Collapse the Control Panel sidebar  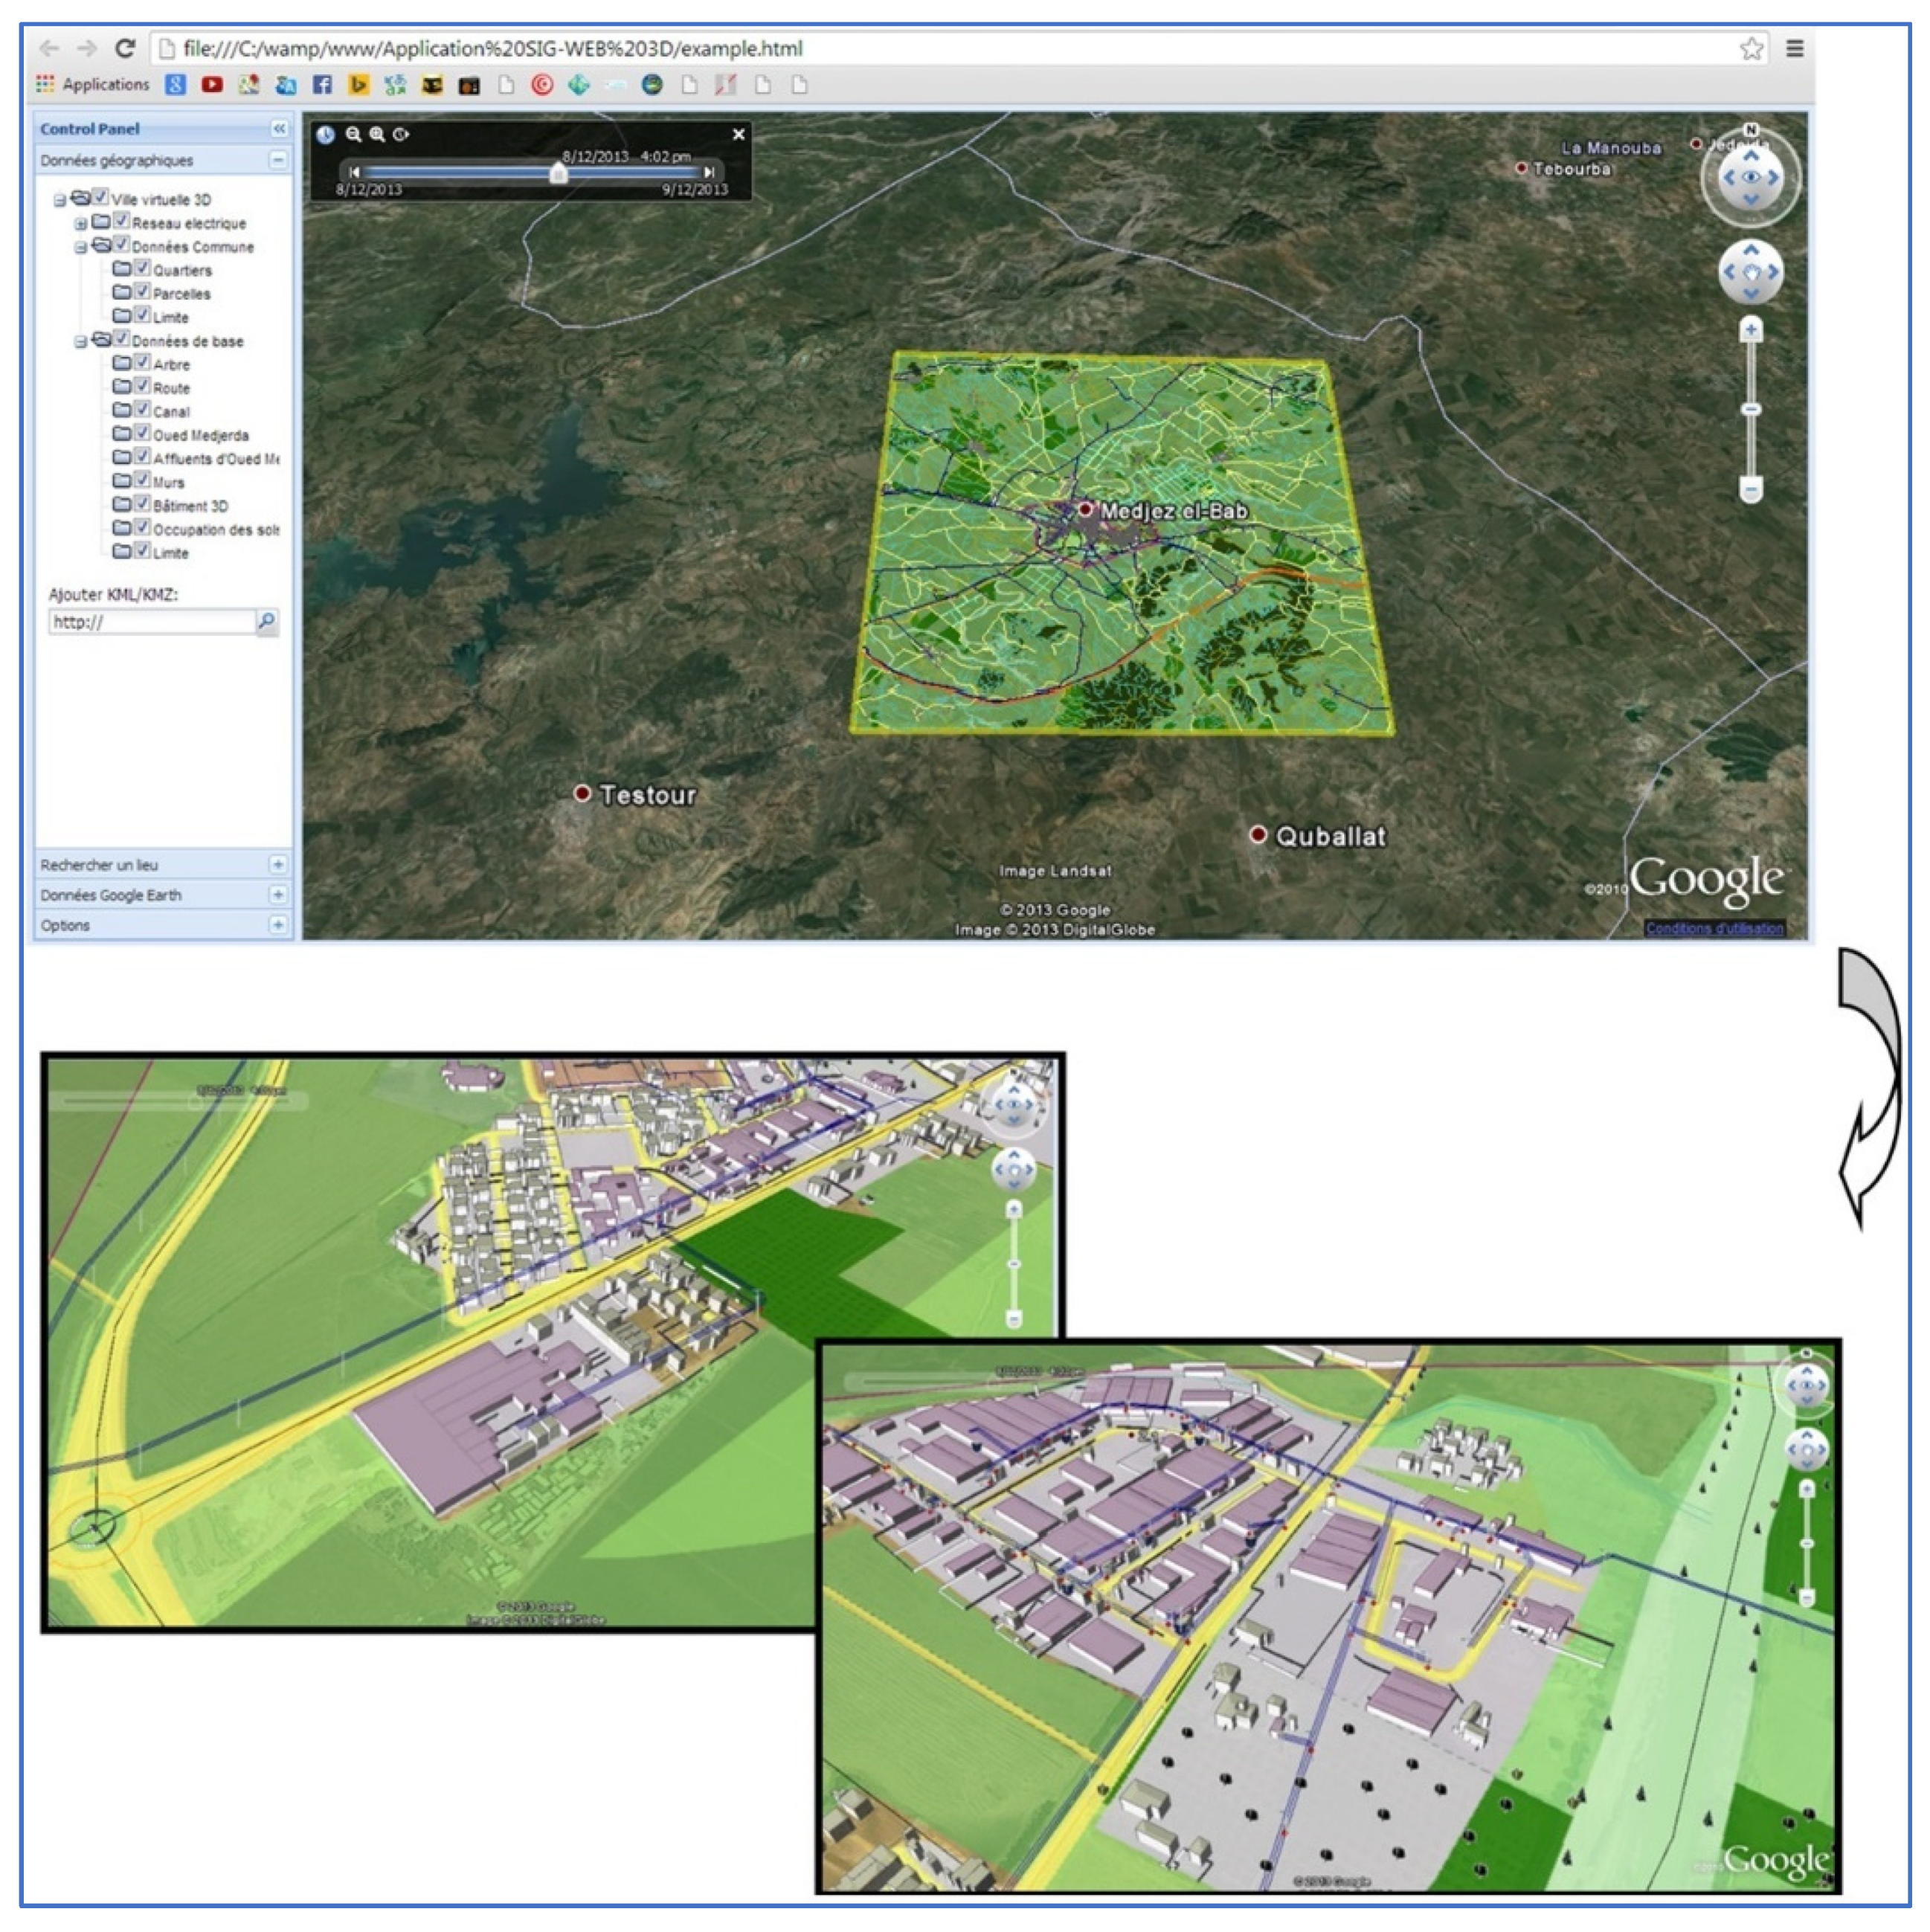(x=279, y=128)
